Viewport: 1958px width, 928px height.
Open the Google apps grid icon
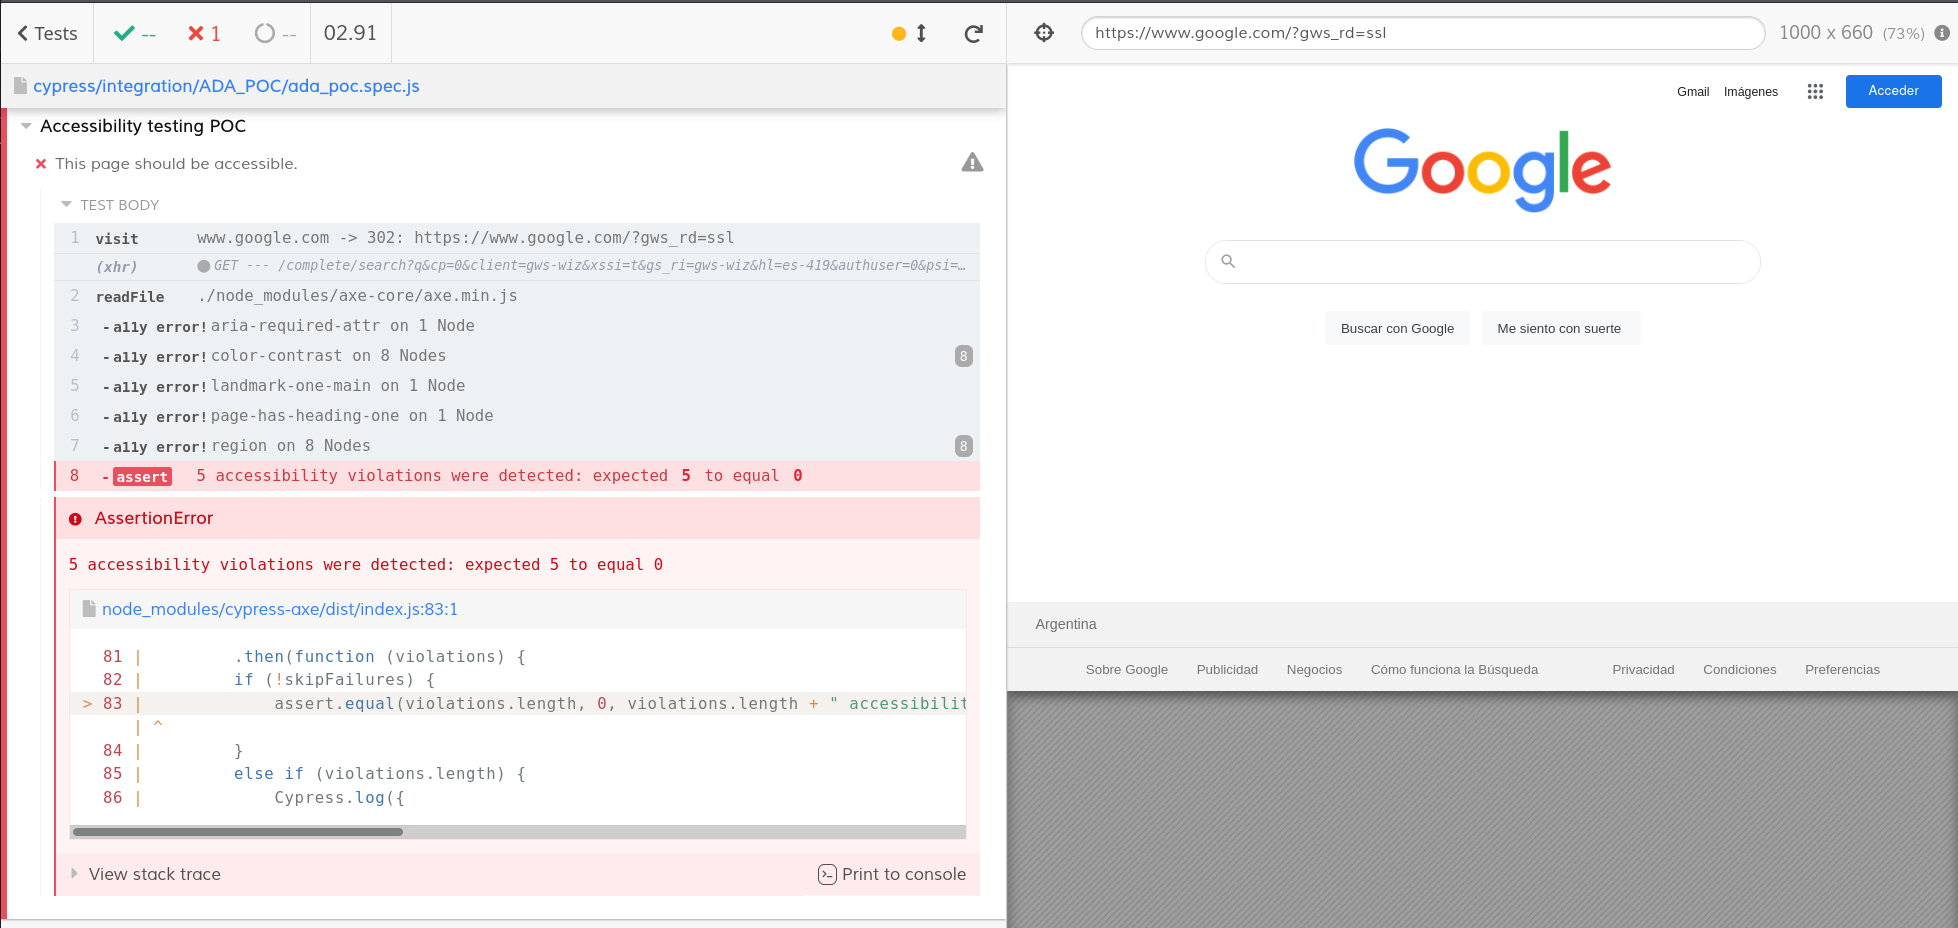1815,91
